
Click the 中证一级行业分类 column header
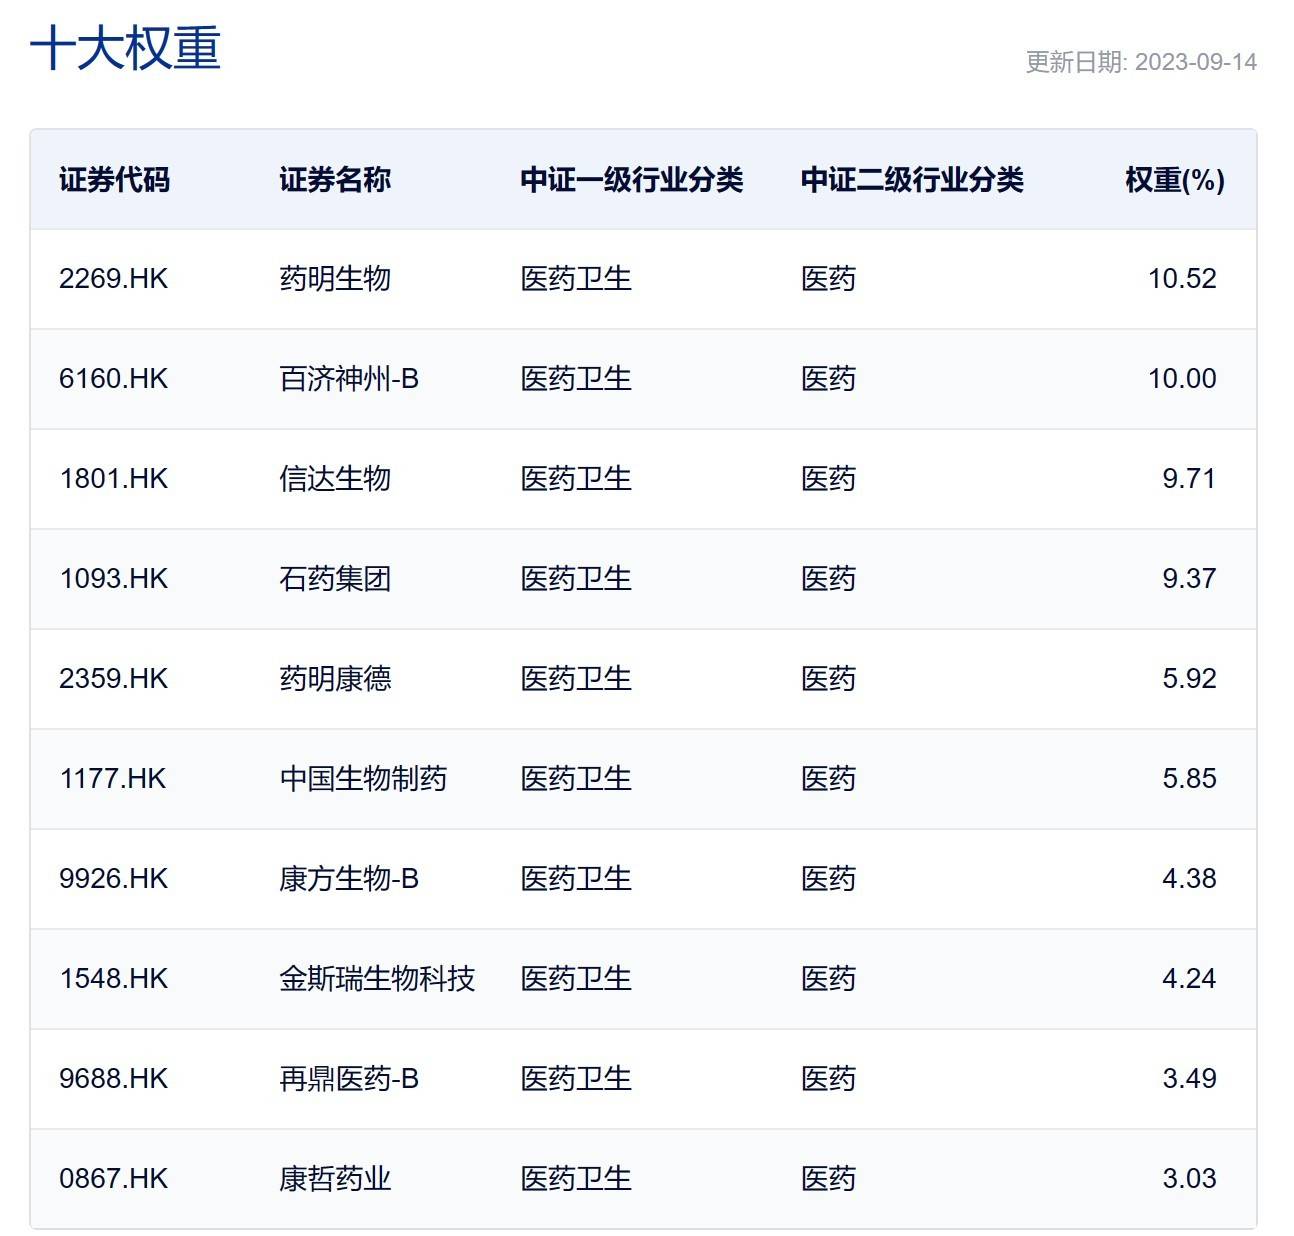[631, 180]
